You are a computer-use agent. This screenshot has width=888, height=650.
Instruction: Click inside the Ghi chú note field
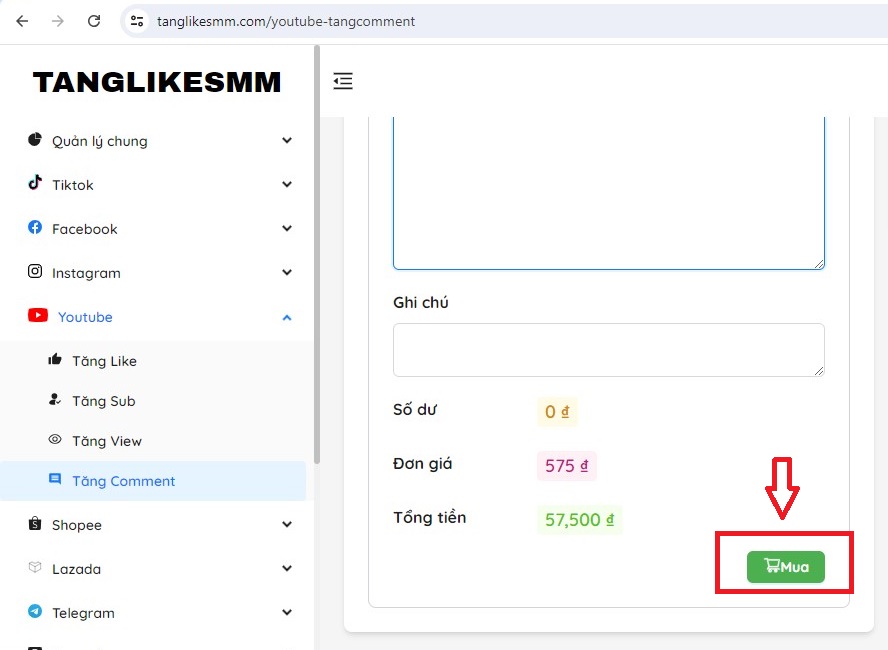tap(609, 350)
